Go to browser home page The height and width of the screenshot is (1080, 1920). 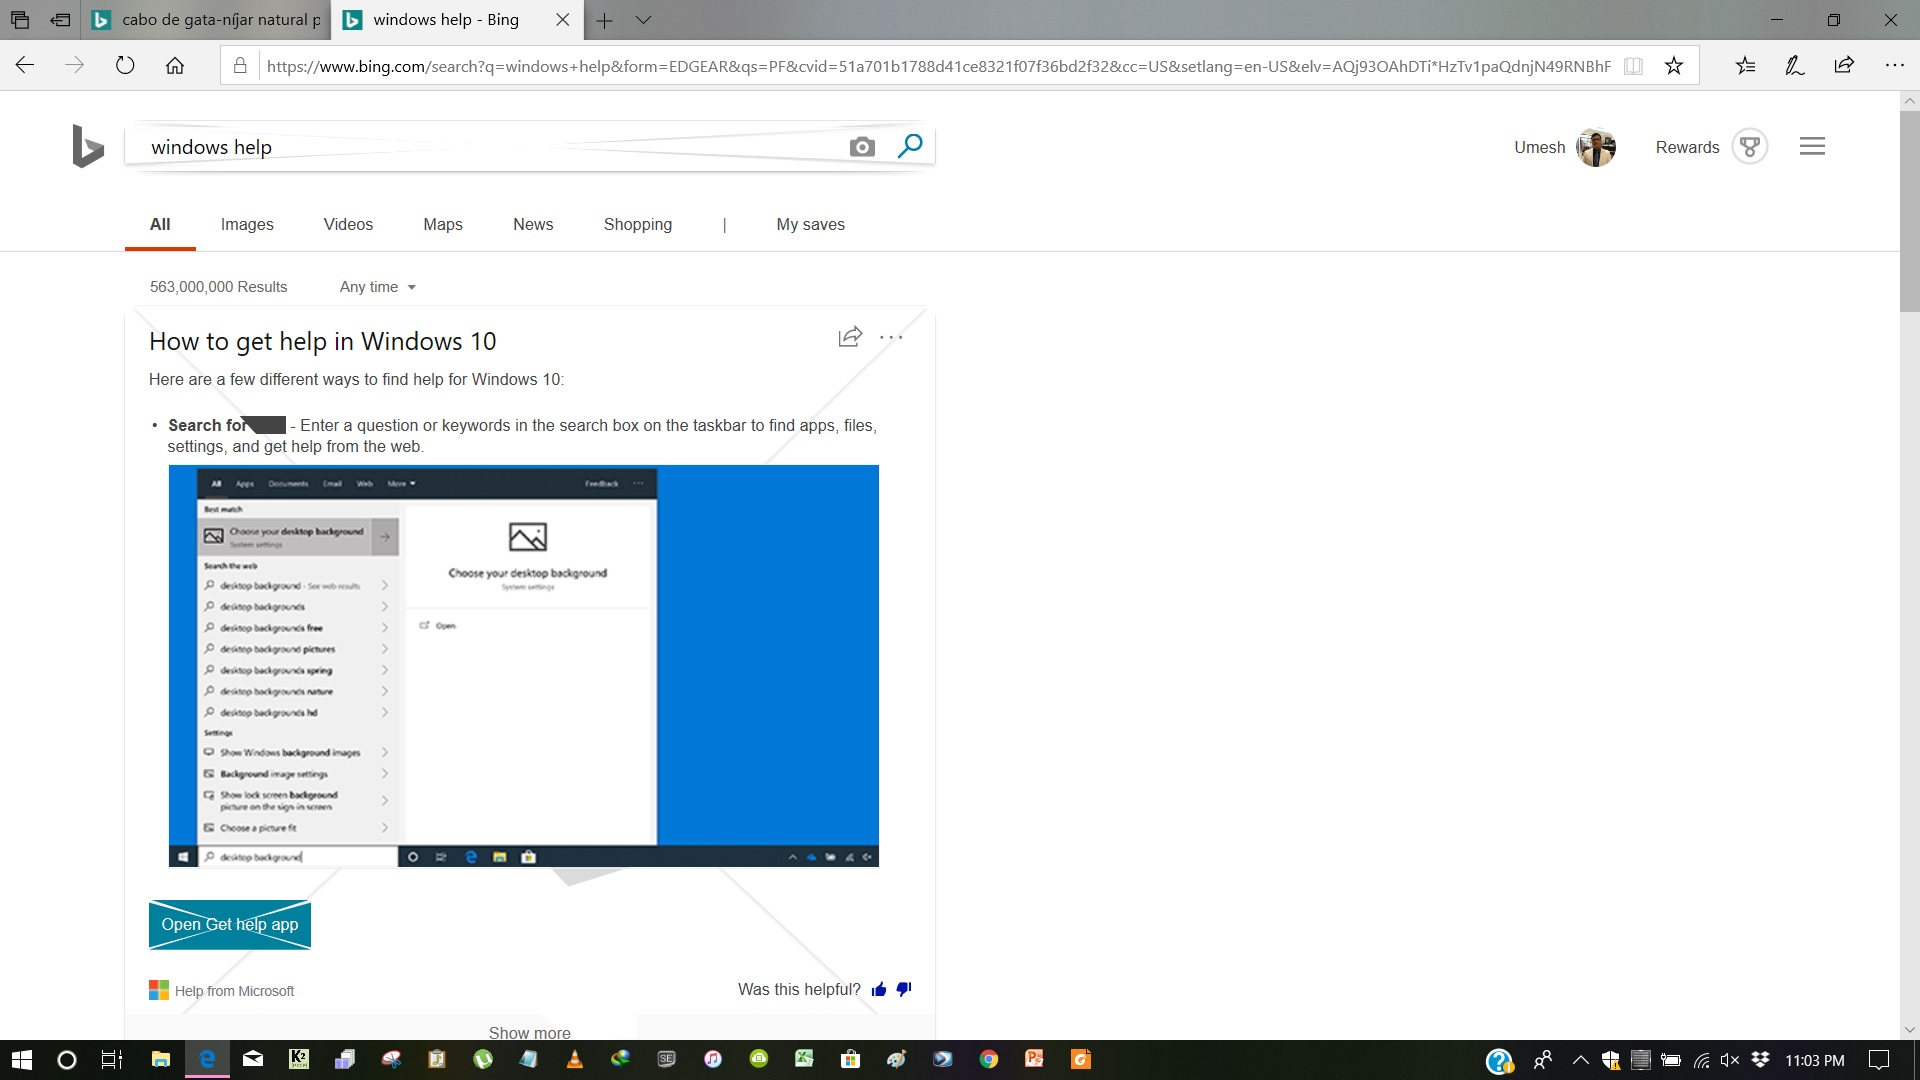175,66
